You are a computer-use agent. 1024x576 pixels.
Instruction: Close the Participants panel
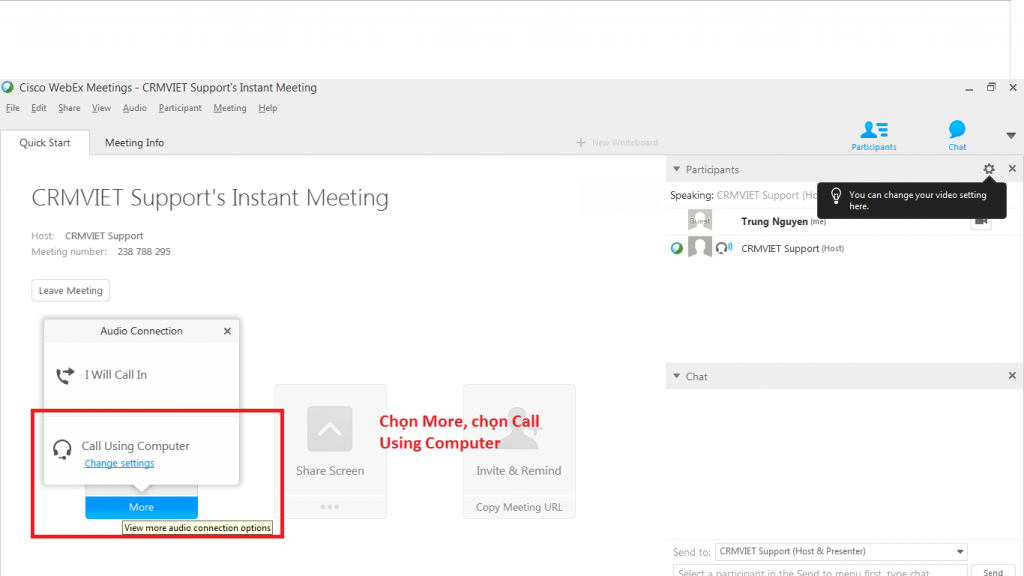click(x=1012, y=168)
